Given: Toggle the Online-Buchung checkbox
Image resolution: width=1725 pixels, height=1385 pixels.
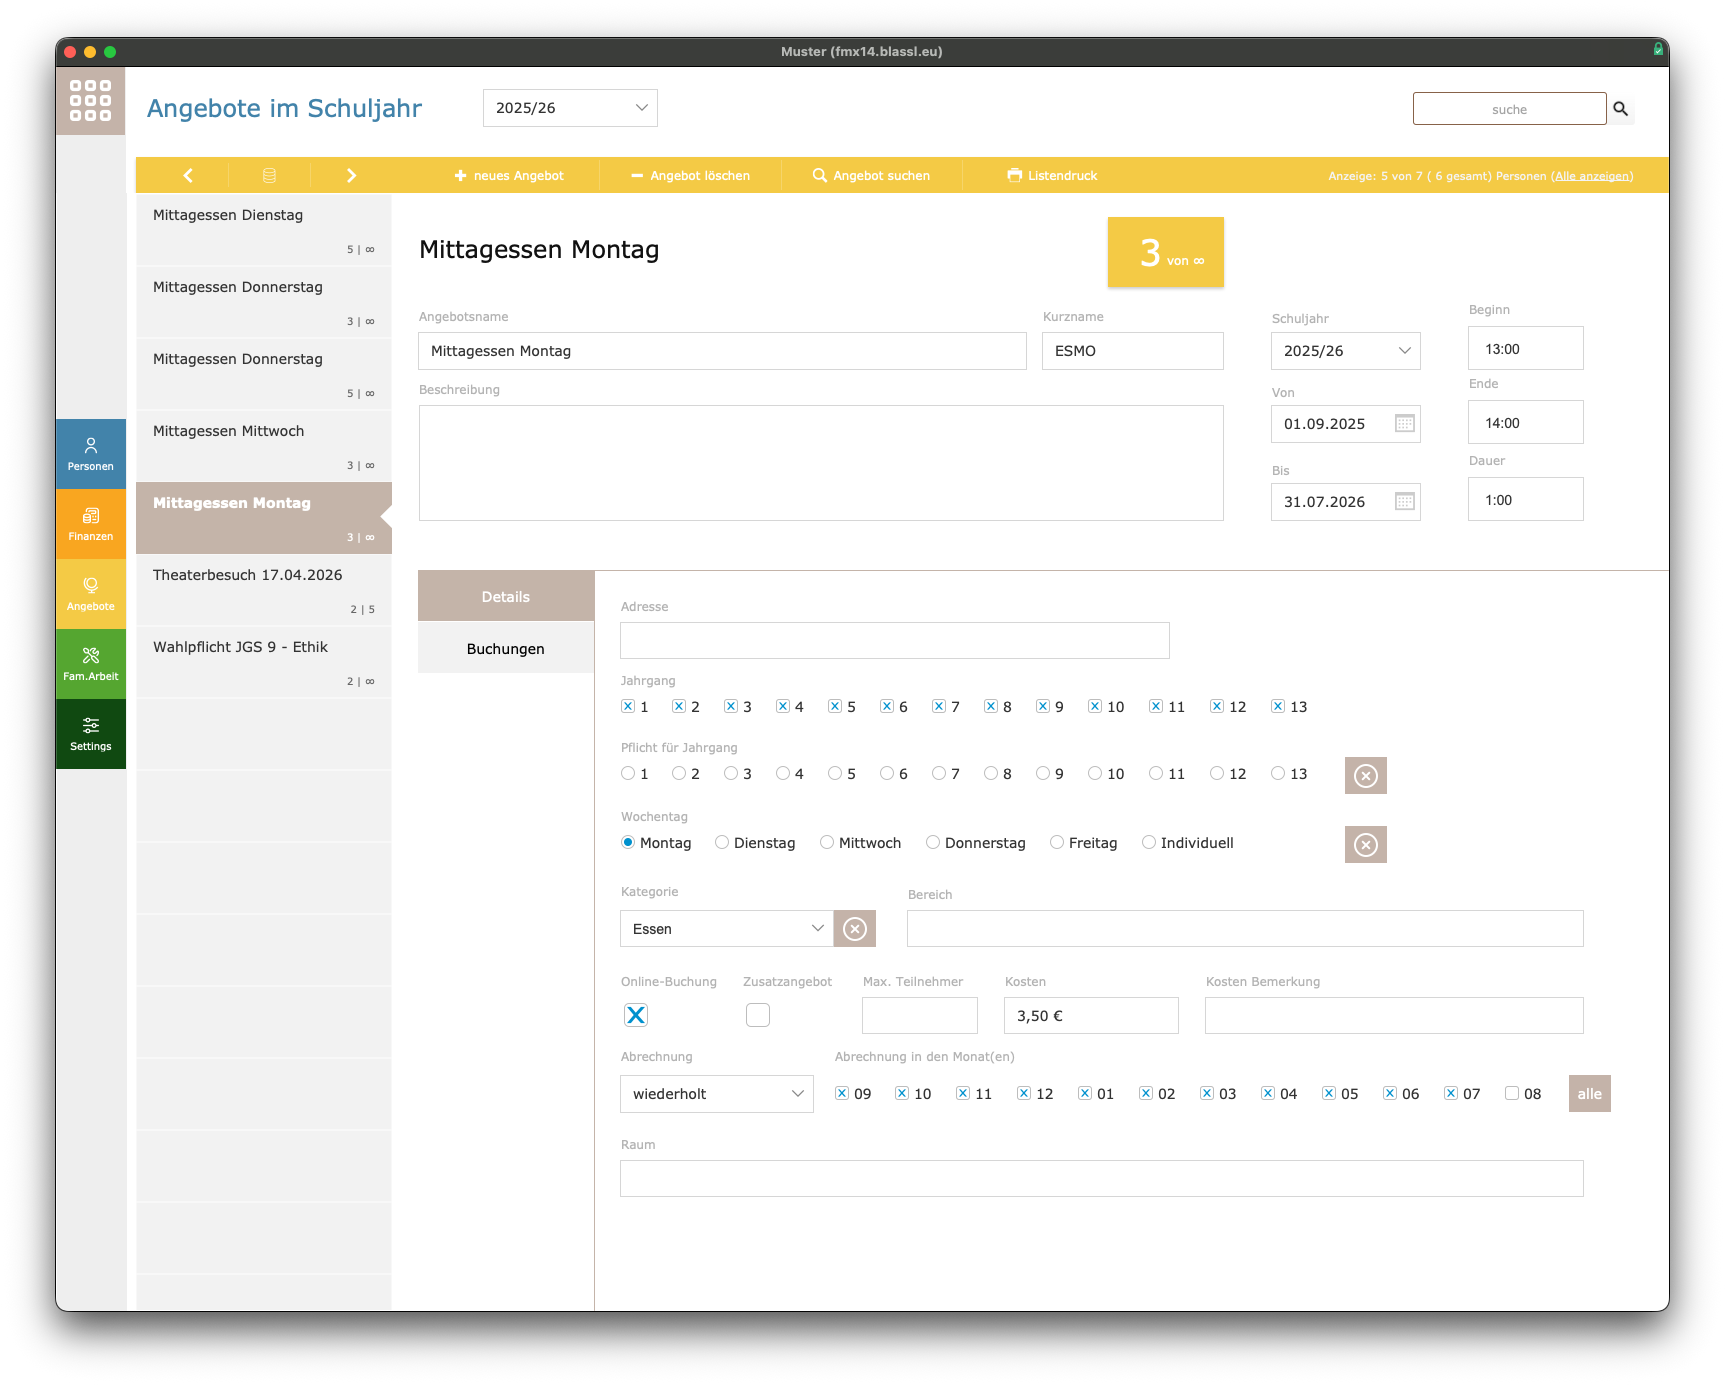Looking at the screenshot, I should click(x=636, y=1015).
